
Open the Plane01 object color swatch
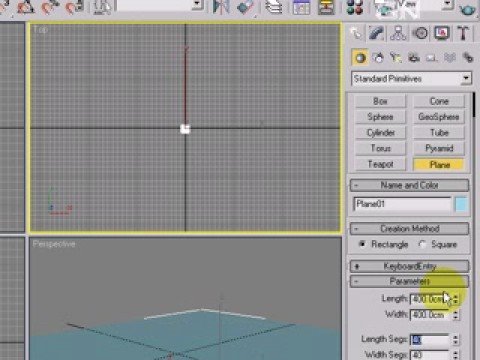(x=462, y=204)
